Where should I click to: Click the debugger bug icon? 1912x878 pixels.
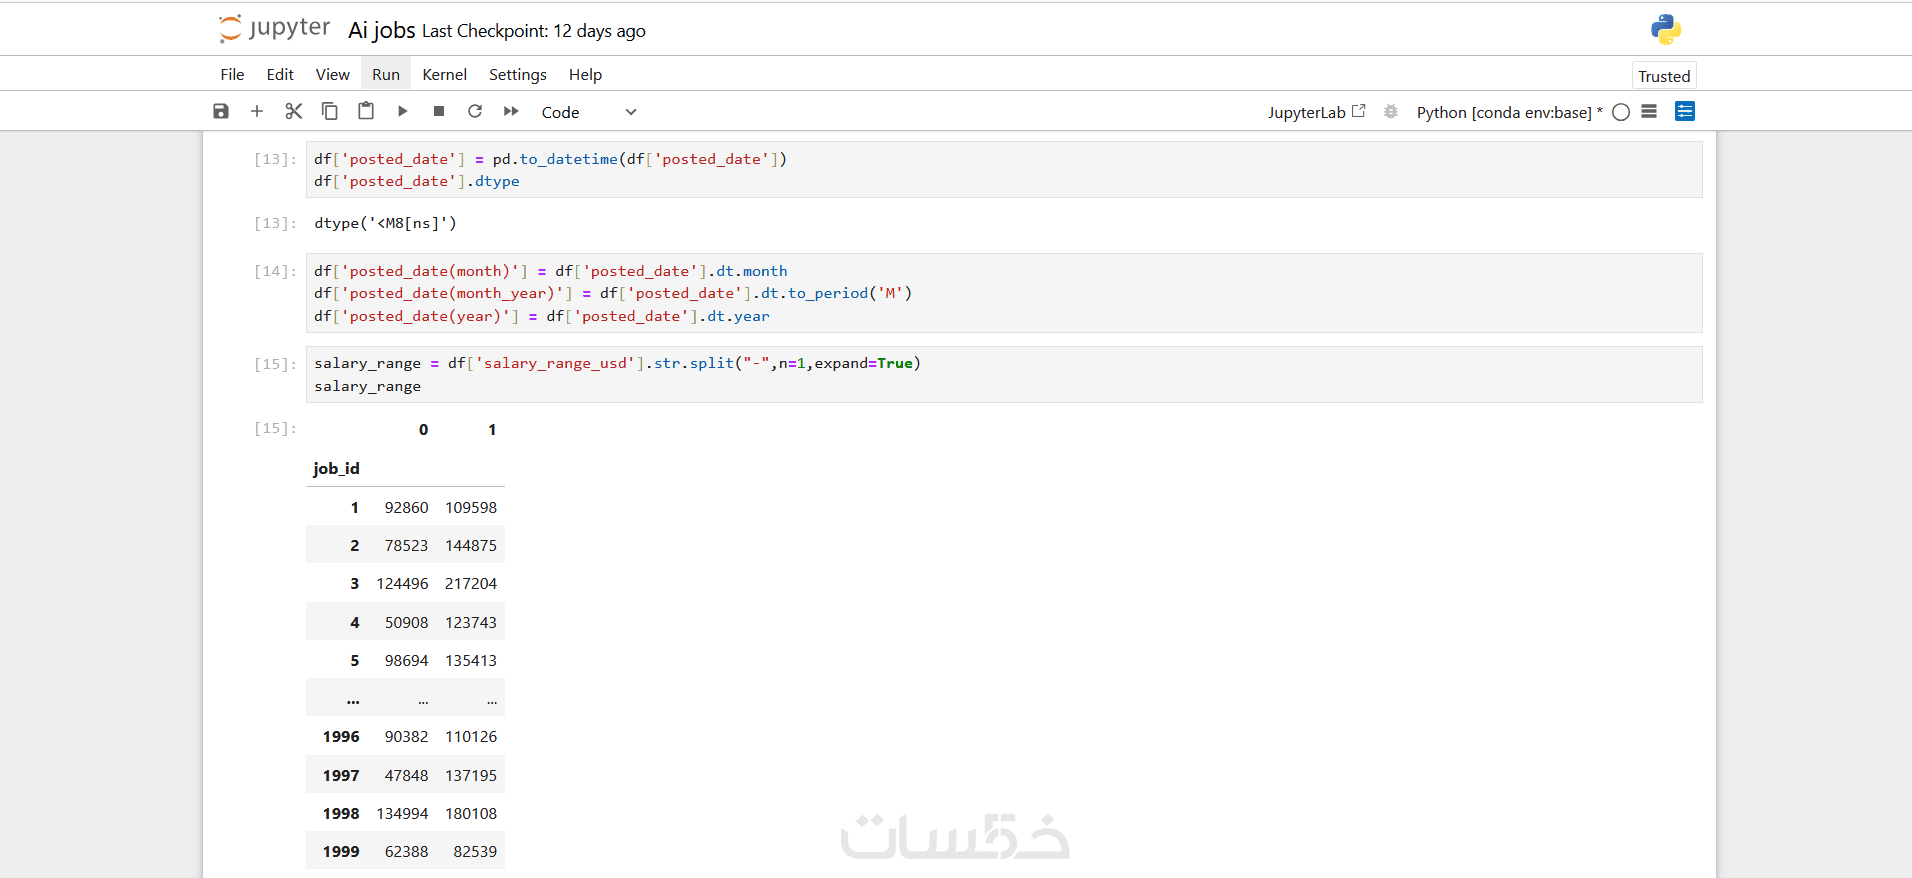[x=1390, y=112]
